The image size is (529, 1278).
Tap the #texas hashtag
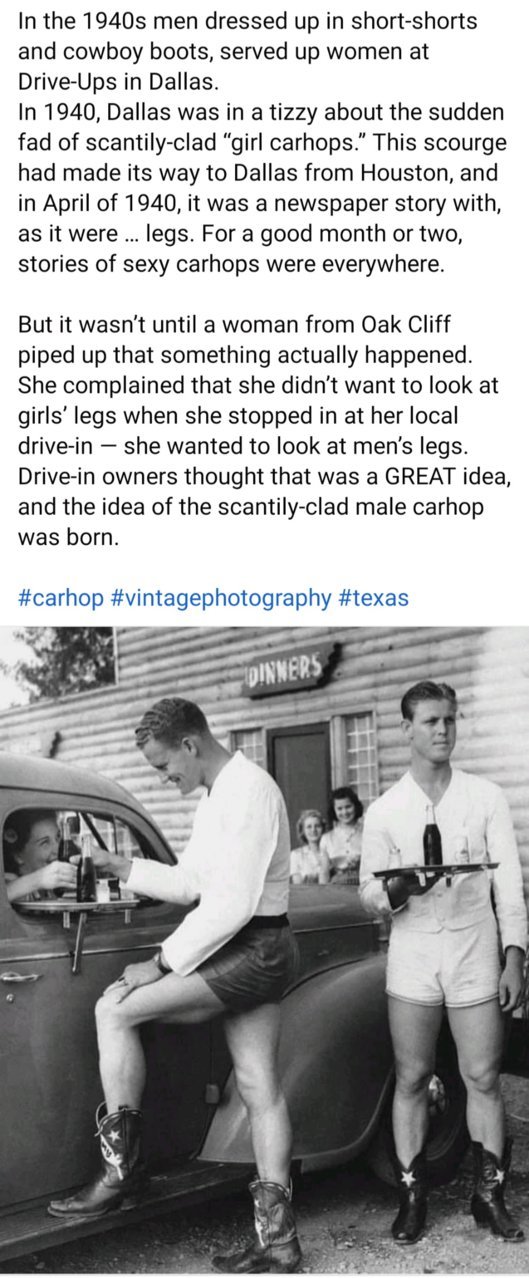point(373,598)
